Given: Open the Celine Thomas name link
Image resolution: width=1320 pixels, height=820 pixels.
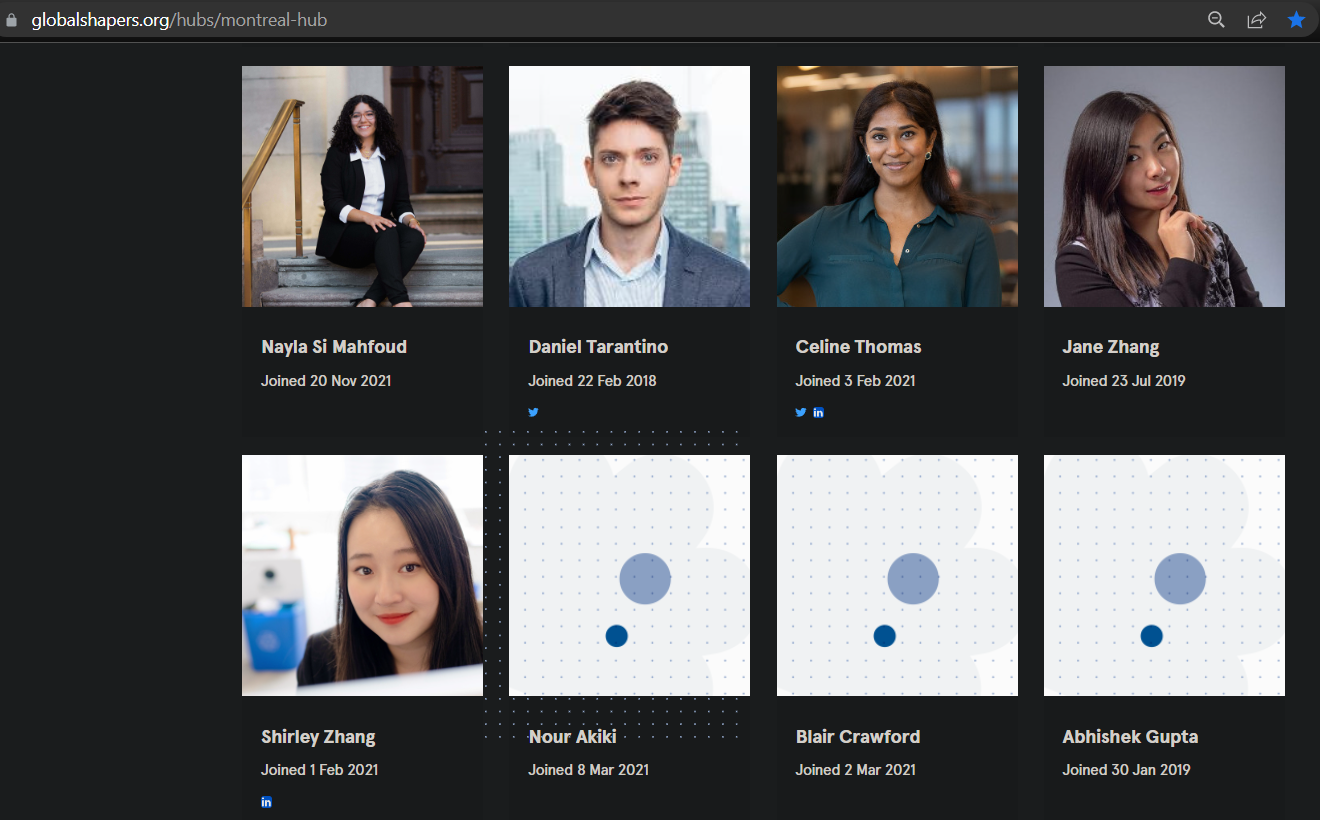Looking at the screenshot, I should [858, 347].
